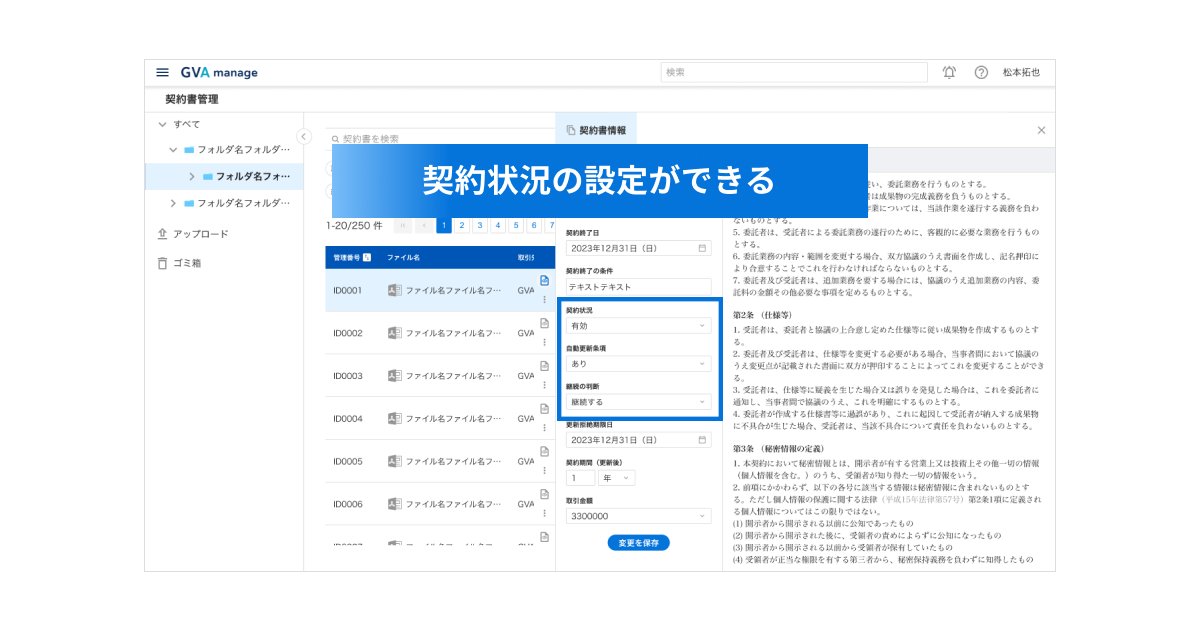Open the 契約状況 dropdown showing 有効
Image resolution: width=1200 pixels, height=630 pixels.
pos(639,325)
